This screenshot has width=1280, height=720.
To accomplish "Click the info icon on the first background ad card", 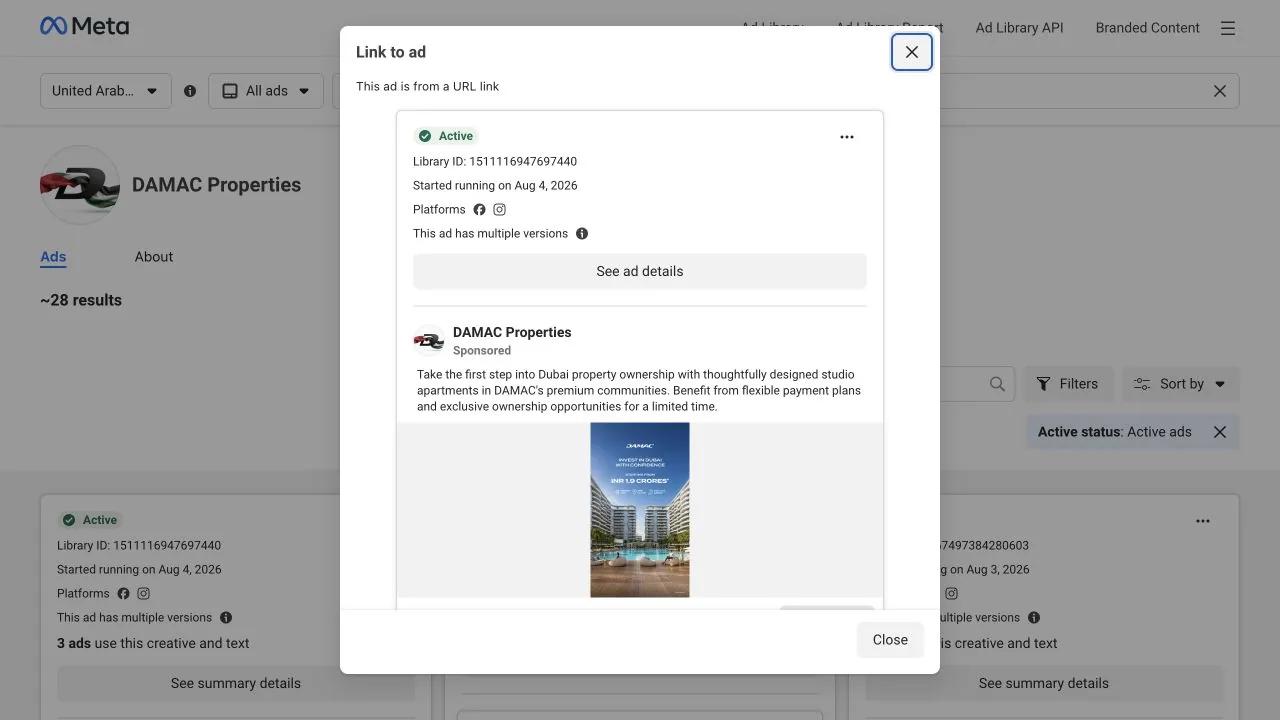I will click(226, 618).
